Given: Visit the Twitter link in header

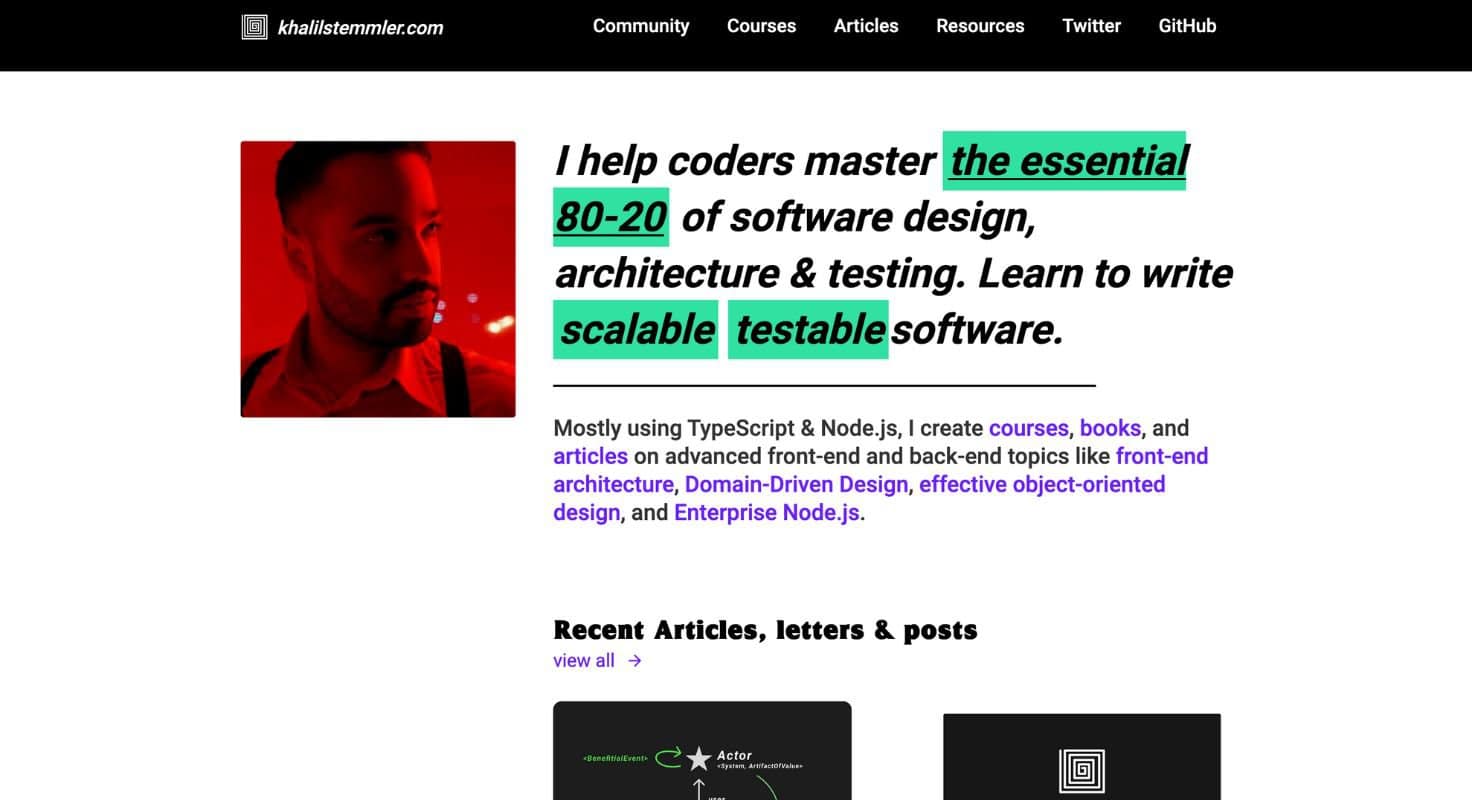Looking at the screenshot, I should [x=1091, y=26].
